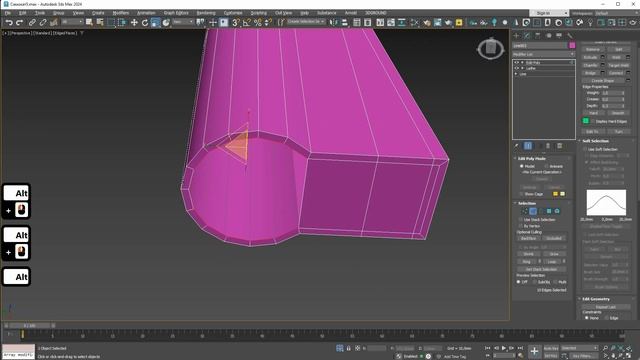Activate the Select and Rotate tool
This screenshot has height=360, width=640.
pos(144,23)
